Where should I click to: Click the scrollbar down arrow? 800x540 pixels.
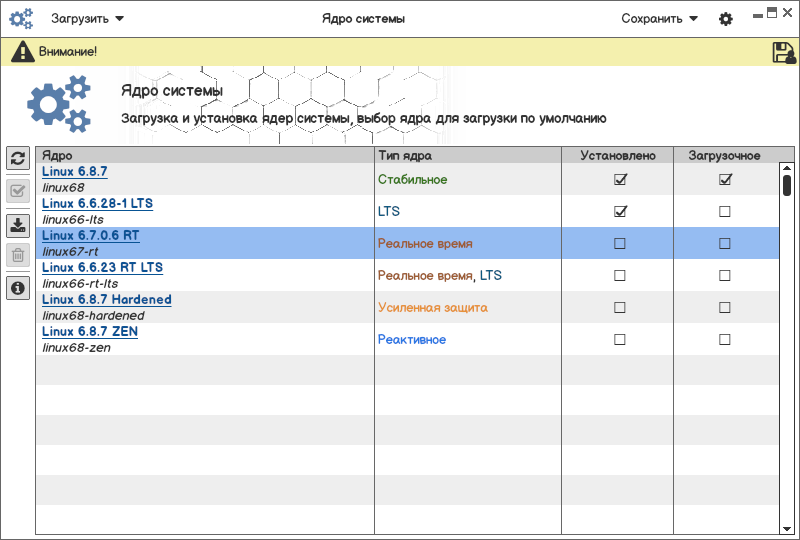[x=787, y=526]
